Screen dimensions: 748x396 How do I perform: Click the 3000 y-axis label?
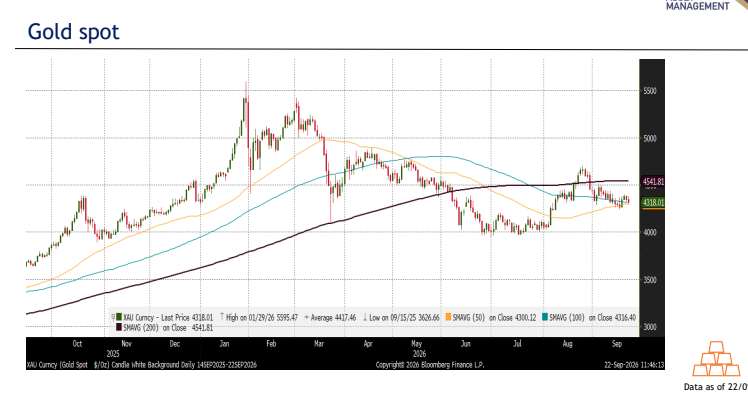tap(650, 327)
